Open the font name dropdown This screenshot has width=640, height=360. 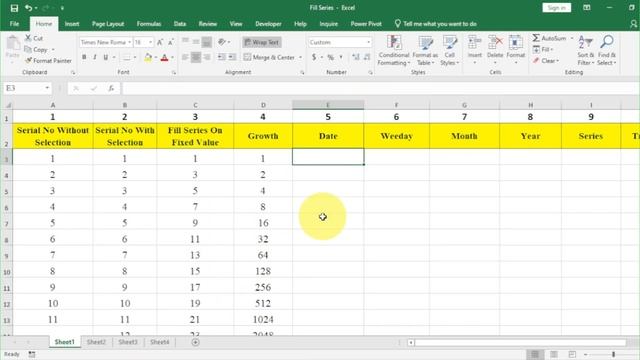tap(129, 42)
